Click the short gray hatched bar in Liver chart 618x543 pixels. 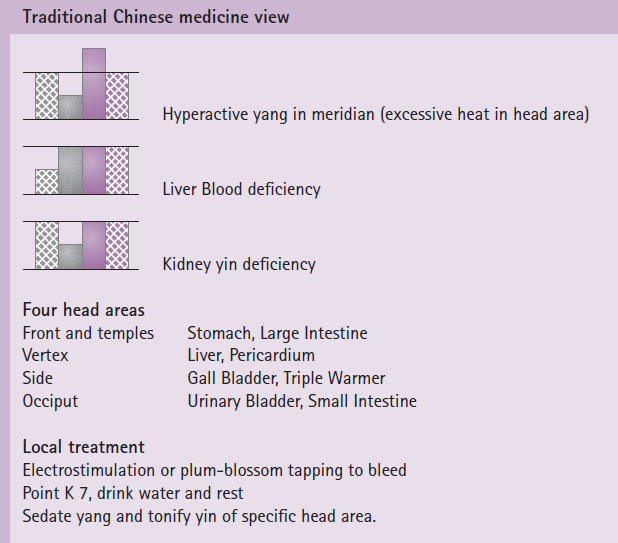click(47, 182)
